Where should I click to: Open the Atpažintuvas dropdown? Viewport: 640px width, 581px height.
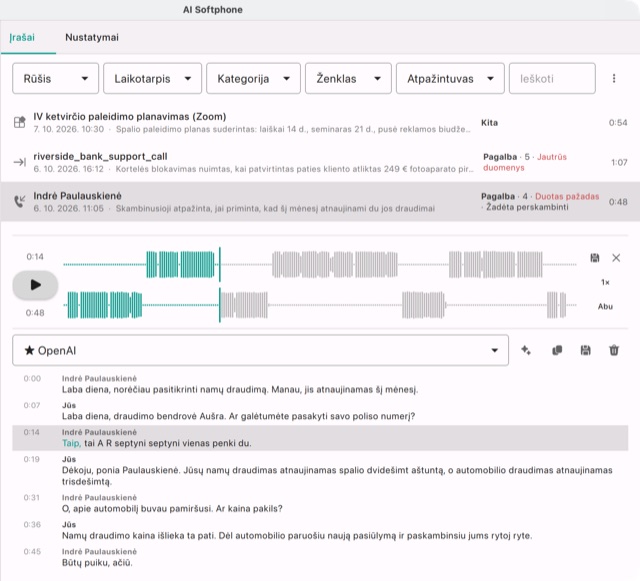click(x=450, y=78)
